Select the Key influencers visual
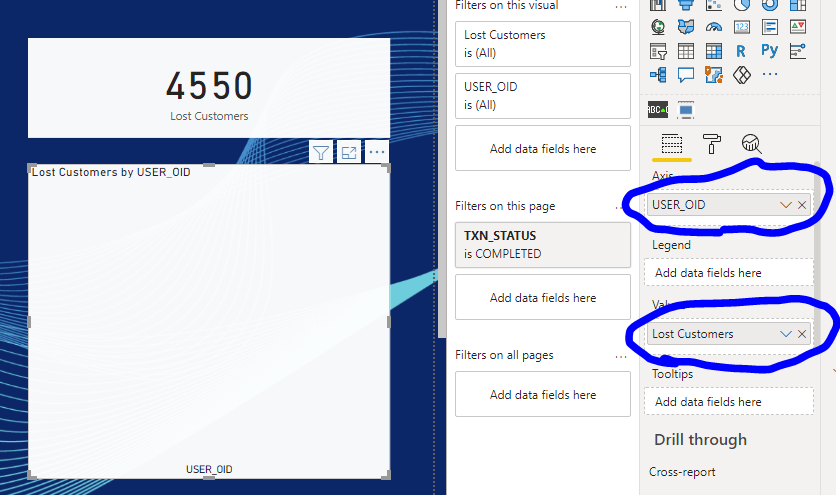840x495 pixels. pos(798,51)
